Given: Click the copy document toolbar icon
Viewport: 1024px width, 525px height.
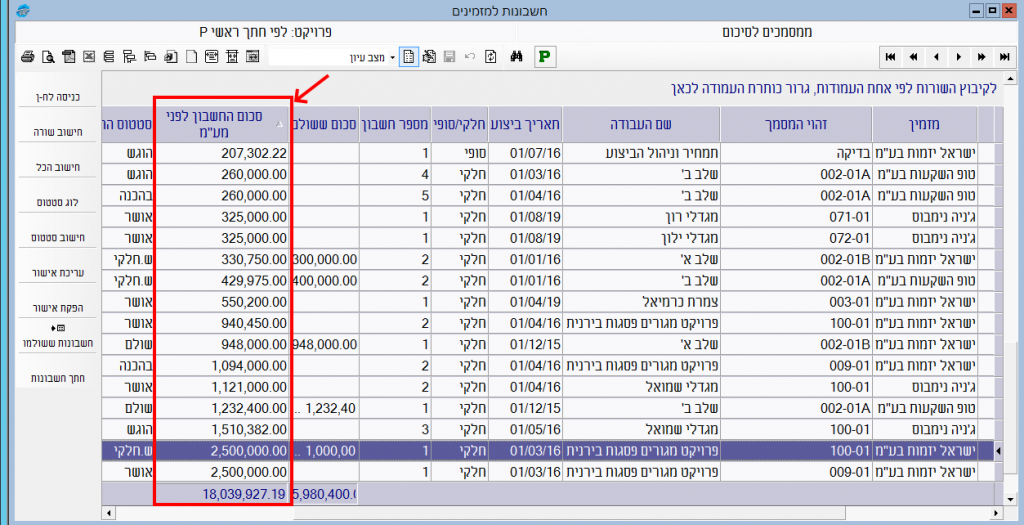Looking at the screenshot, I should (170, 57).
